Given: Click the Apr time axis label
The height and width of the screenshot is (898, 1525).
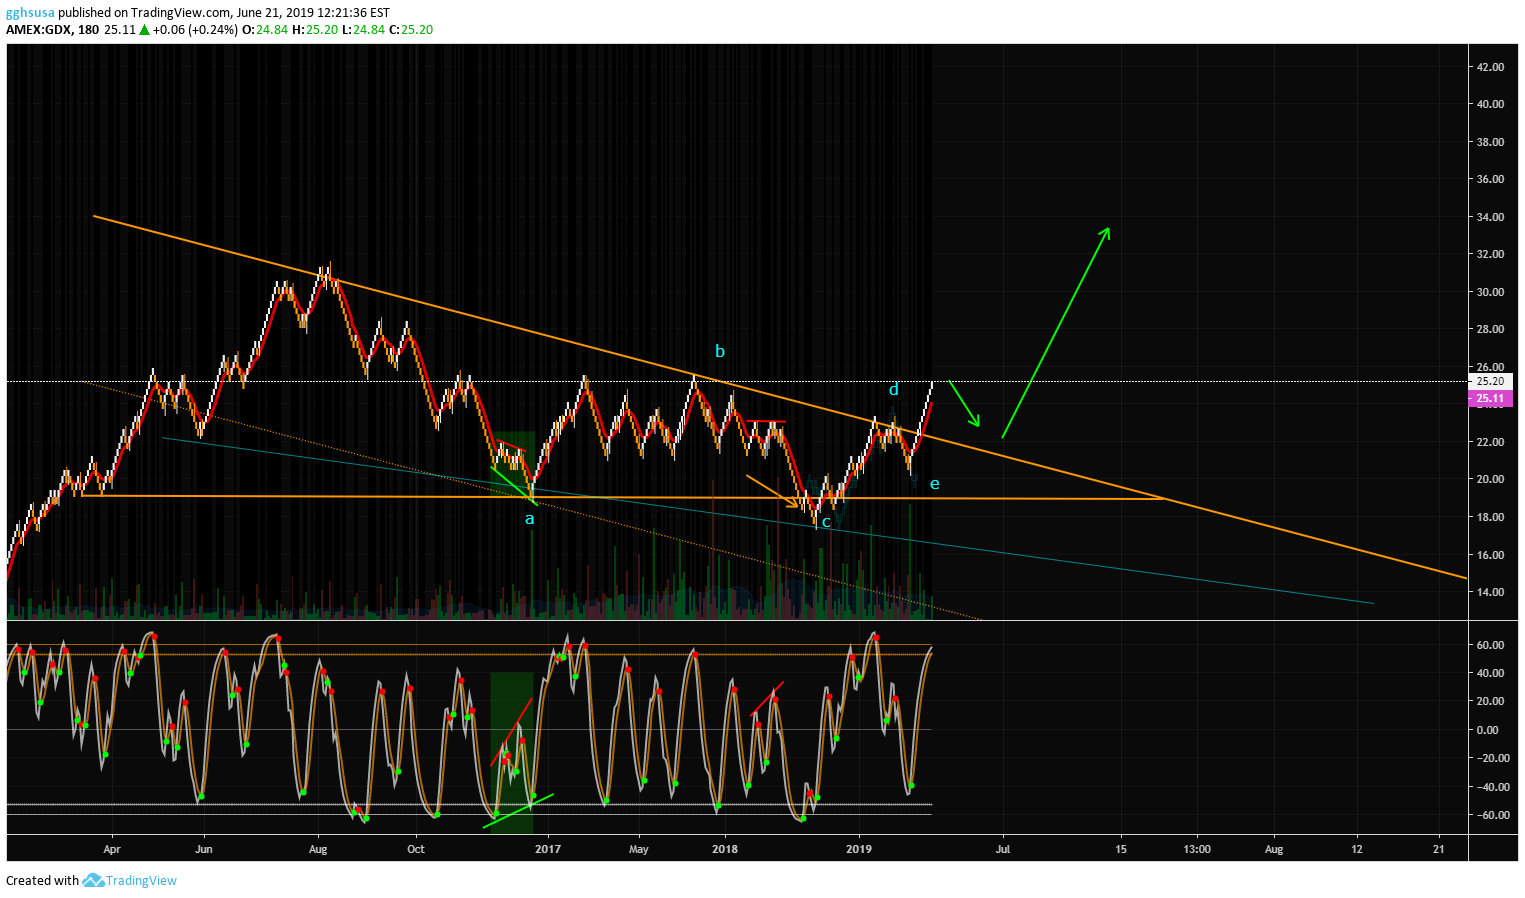Looking at the screenshot, I should pos(111,849).
